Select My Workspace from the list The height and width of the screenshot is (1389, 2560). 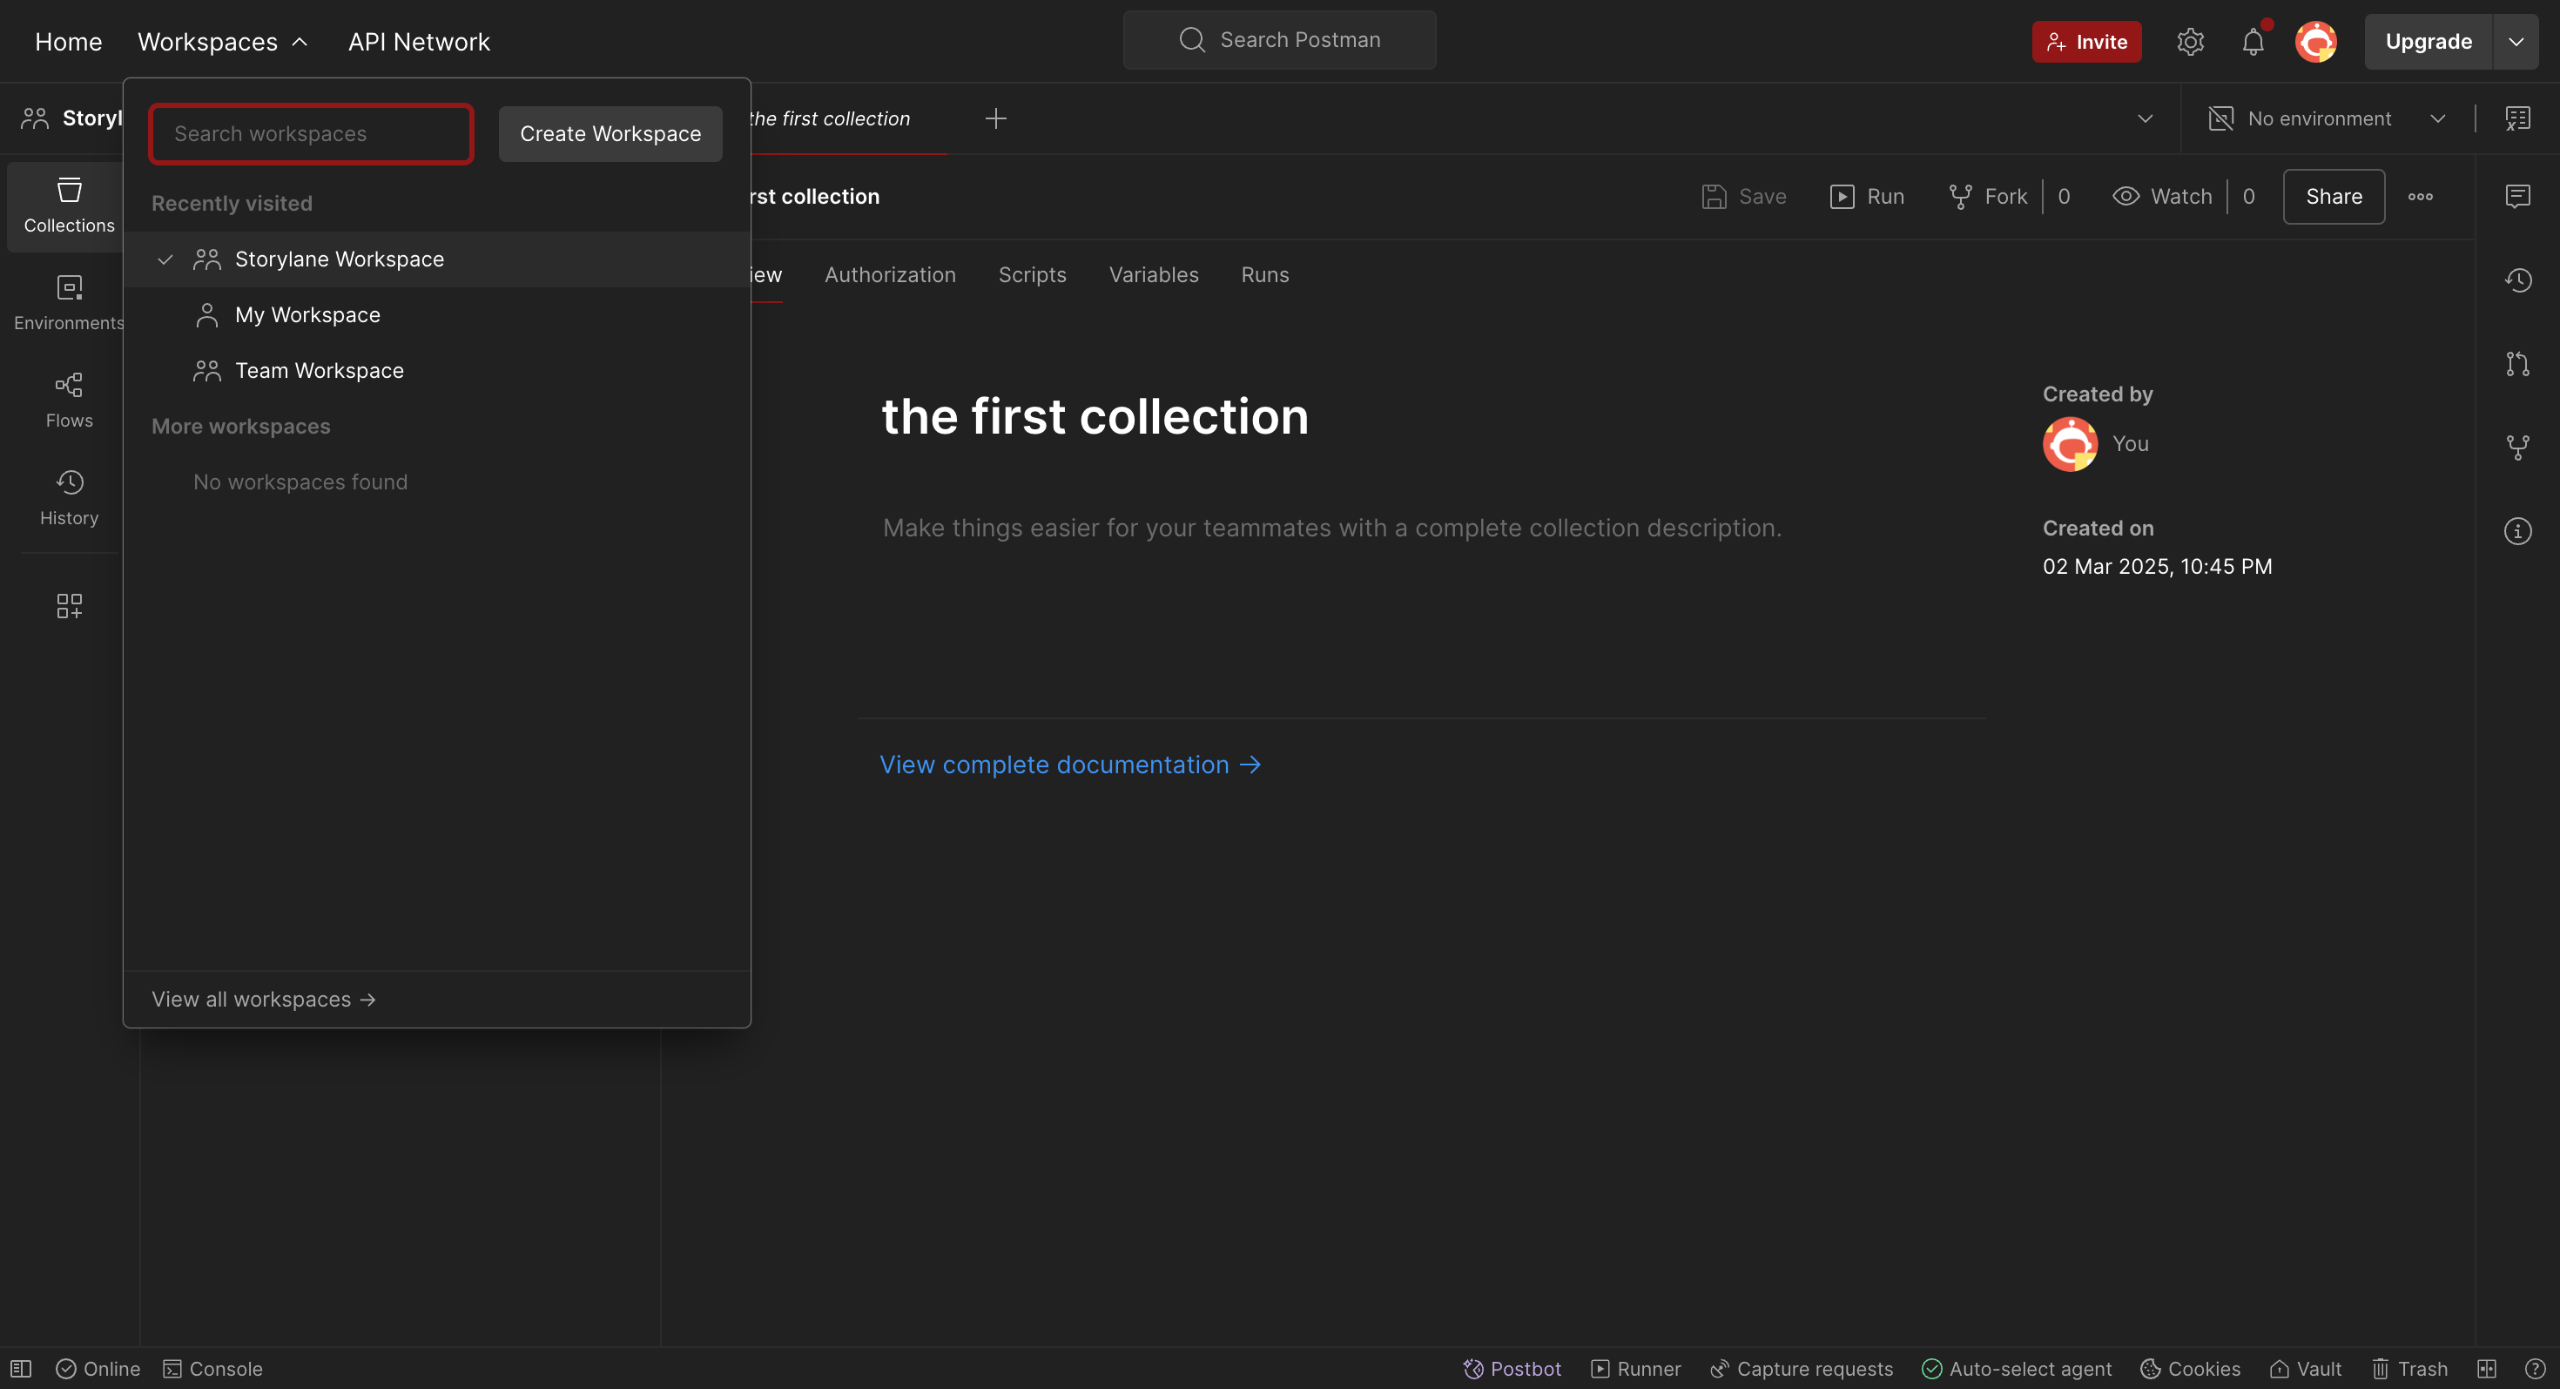point(307,315)
